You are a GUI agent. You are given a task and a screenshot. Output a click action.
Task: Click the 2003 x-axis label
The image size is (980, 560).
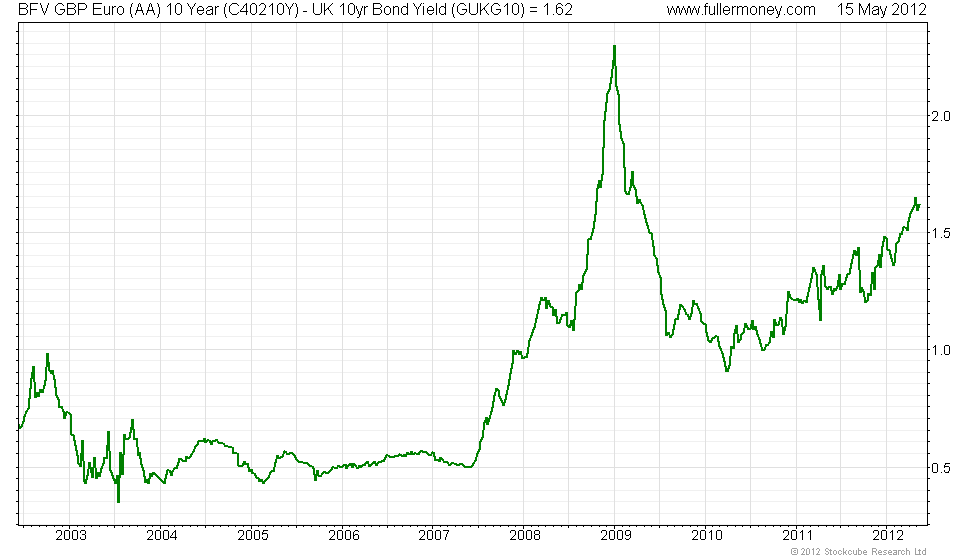click(x=71, y=535)
